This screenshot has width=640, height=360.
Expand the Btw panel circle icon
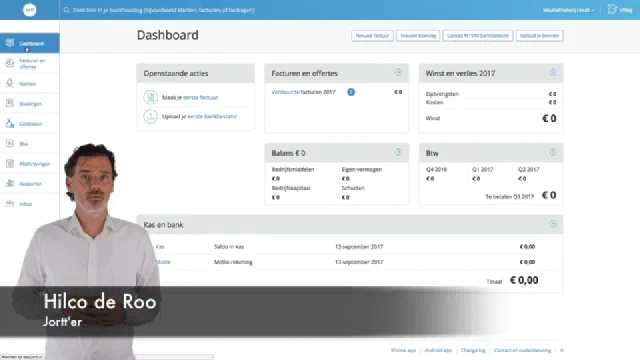[x=553, y=152]
